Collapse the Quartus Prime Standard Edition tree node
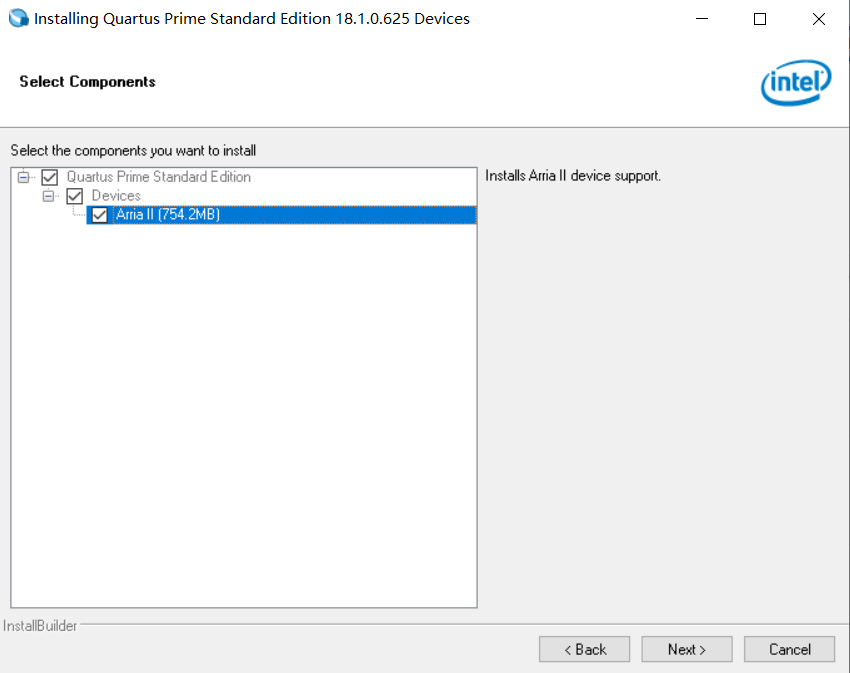Viewport: 850px width, 673px height. [23, 177]
